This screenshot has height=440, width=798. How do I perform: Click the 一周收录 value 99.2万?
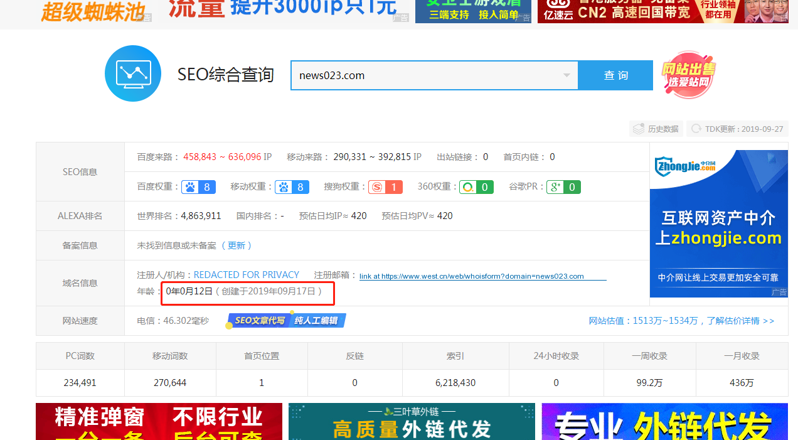coord(649,383)
